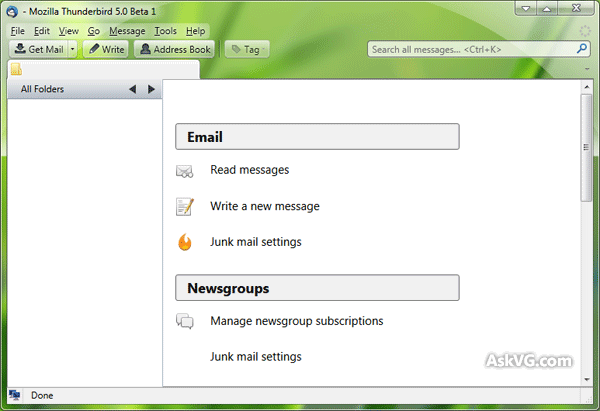Click the folder icon on the mail tab
The height and width of the screenshot is (411, 600).
(x=16, y=69)
